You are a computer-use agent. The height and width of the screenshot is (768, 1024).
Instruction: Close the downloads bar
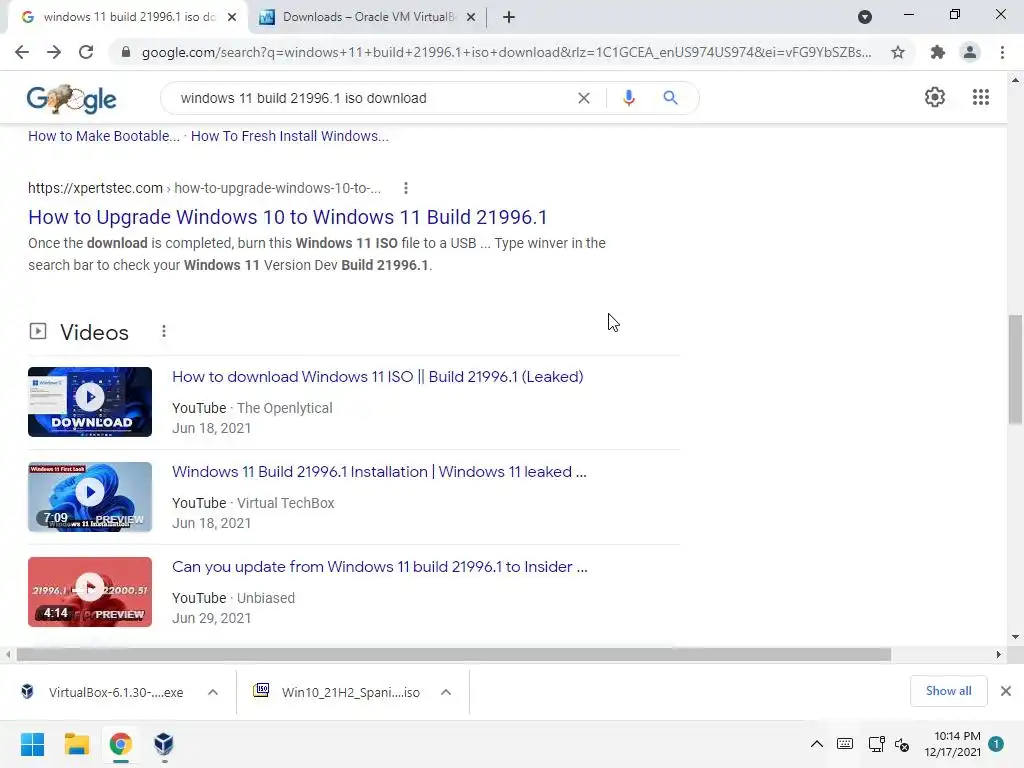click(1006, 691)
